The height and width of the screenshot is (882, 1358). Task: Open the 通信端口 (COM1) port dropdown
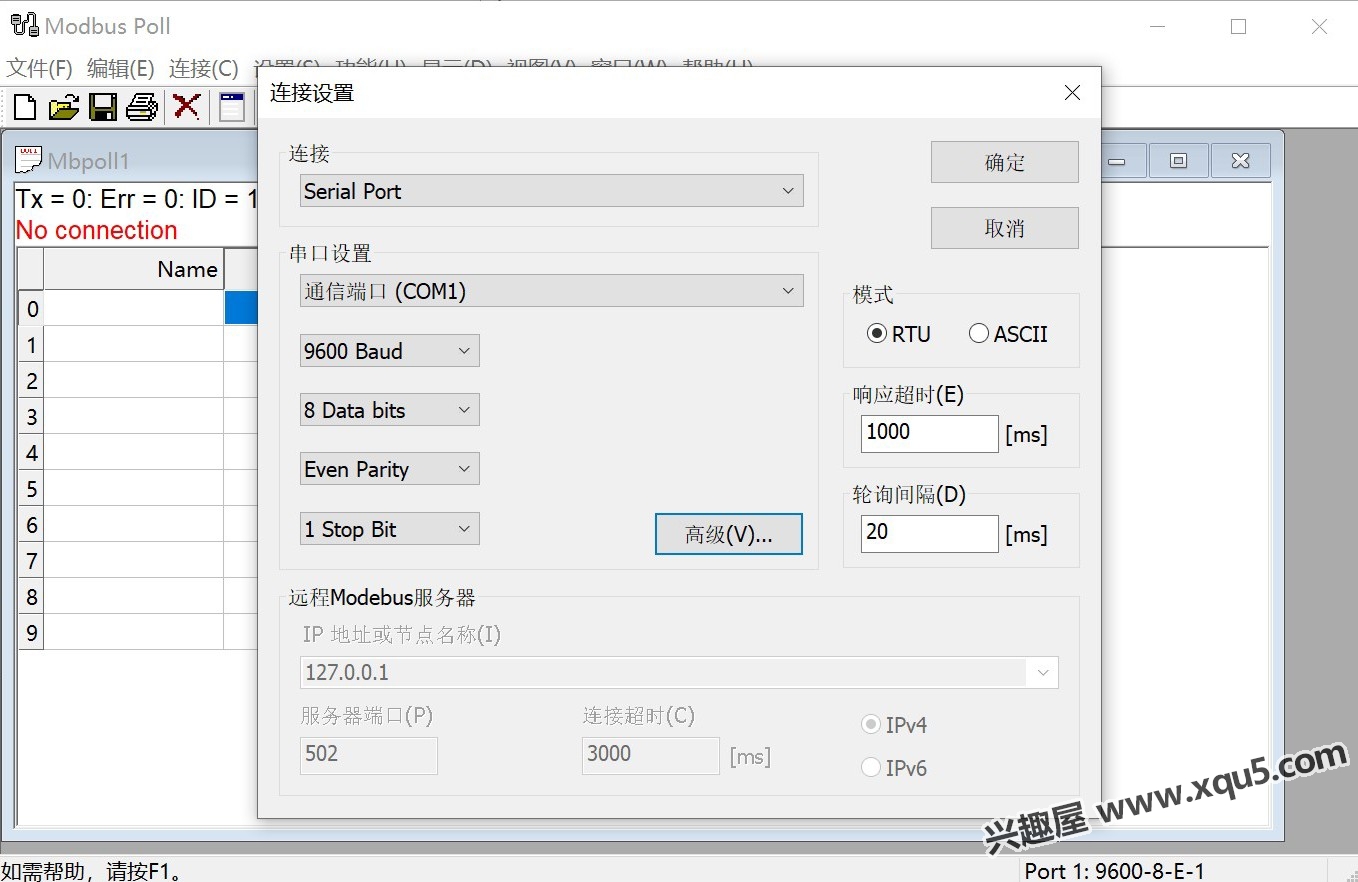click(552, 291)
